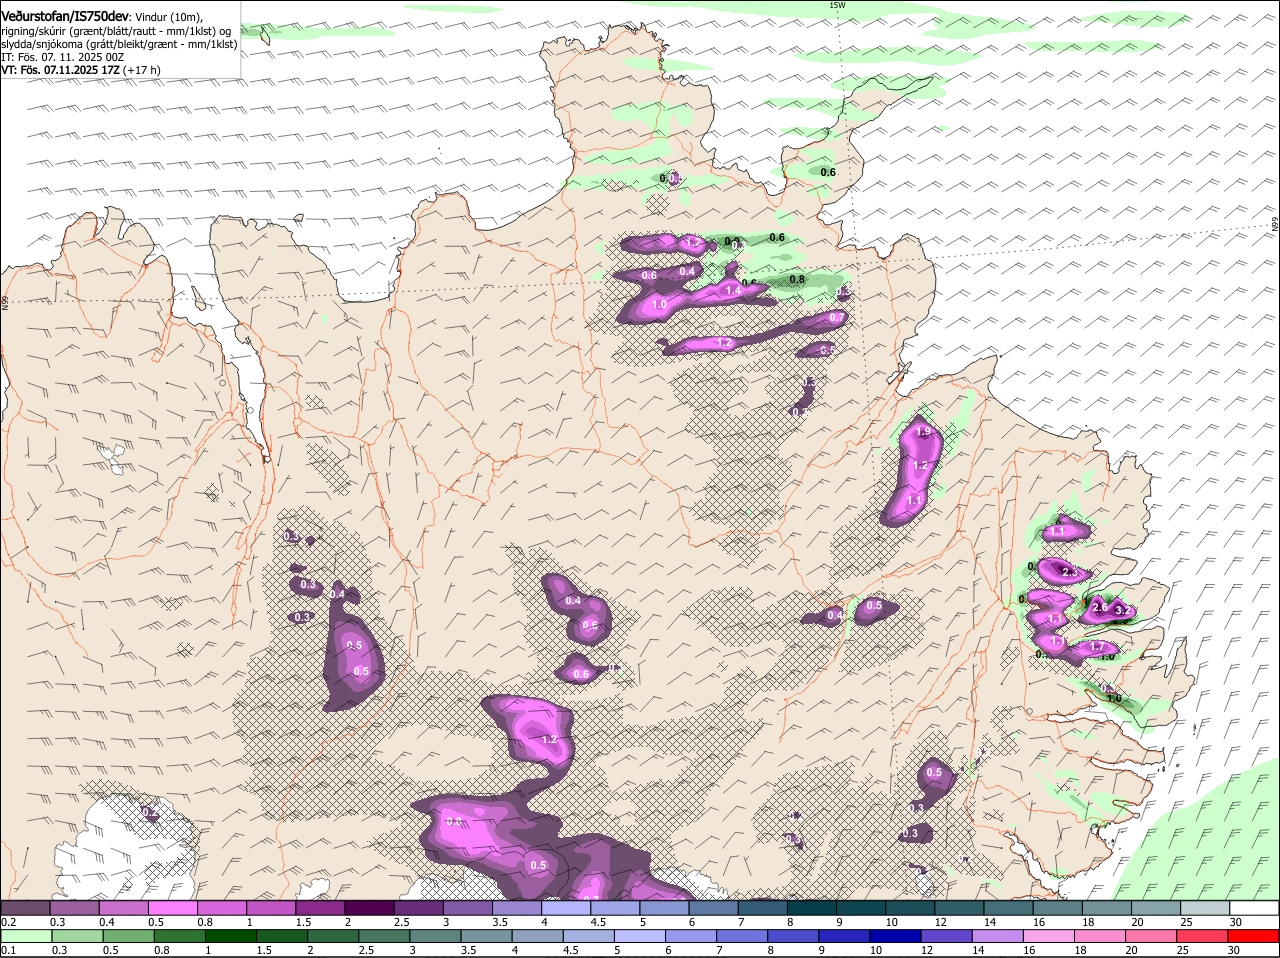This screenshot has width=1280, height=958.
Task: Click the 1.9 precipitation value on the map
Action: pyautogui.click(x=923, y=432)
